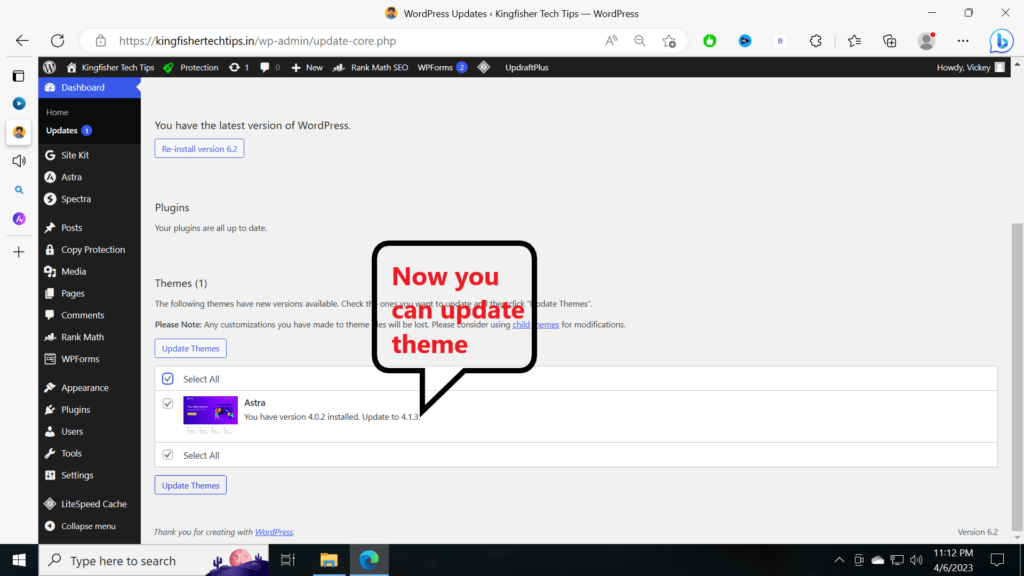Open the updates counter in the admin bar

238,67
